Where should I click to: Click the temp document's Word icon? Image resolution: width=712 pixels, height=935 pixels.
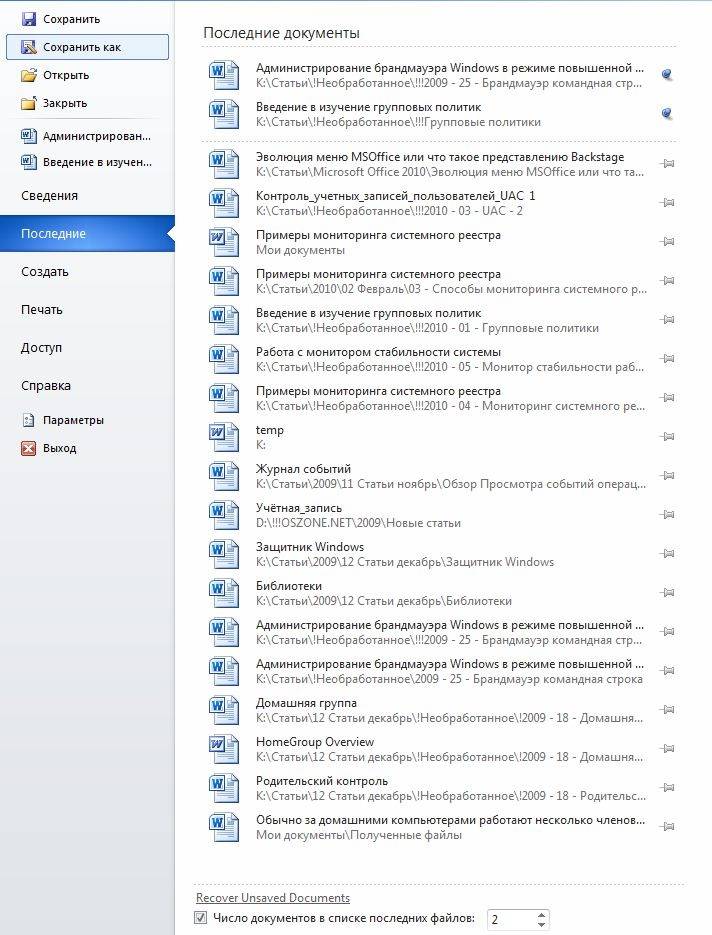[x=224, y=437]
